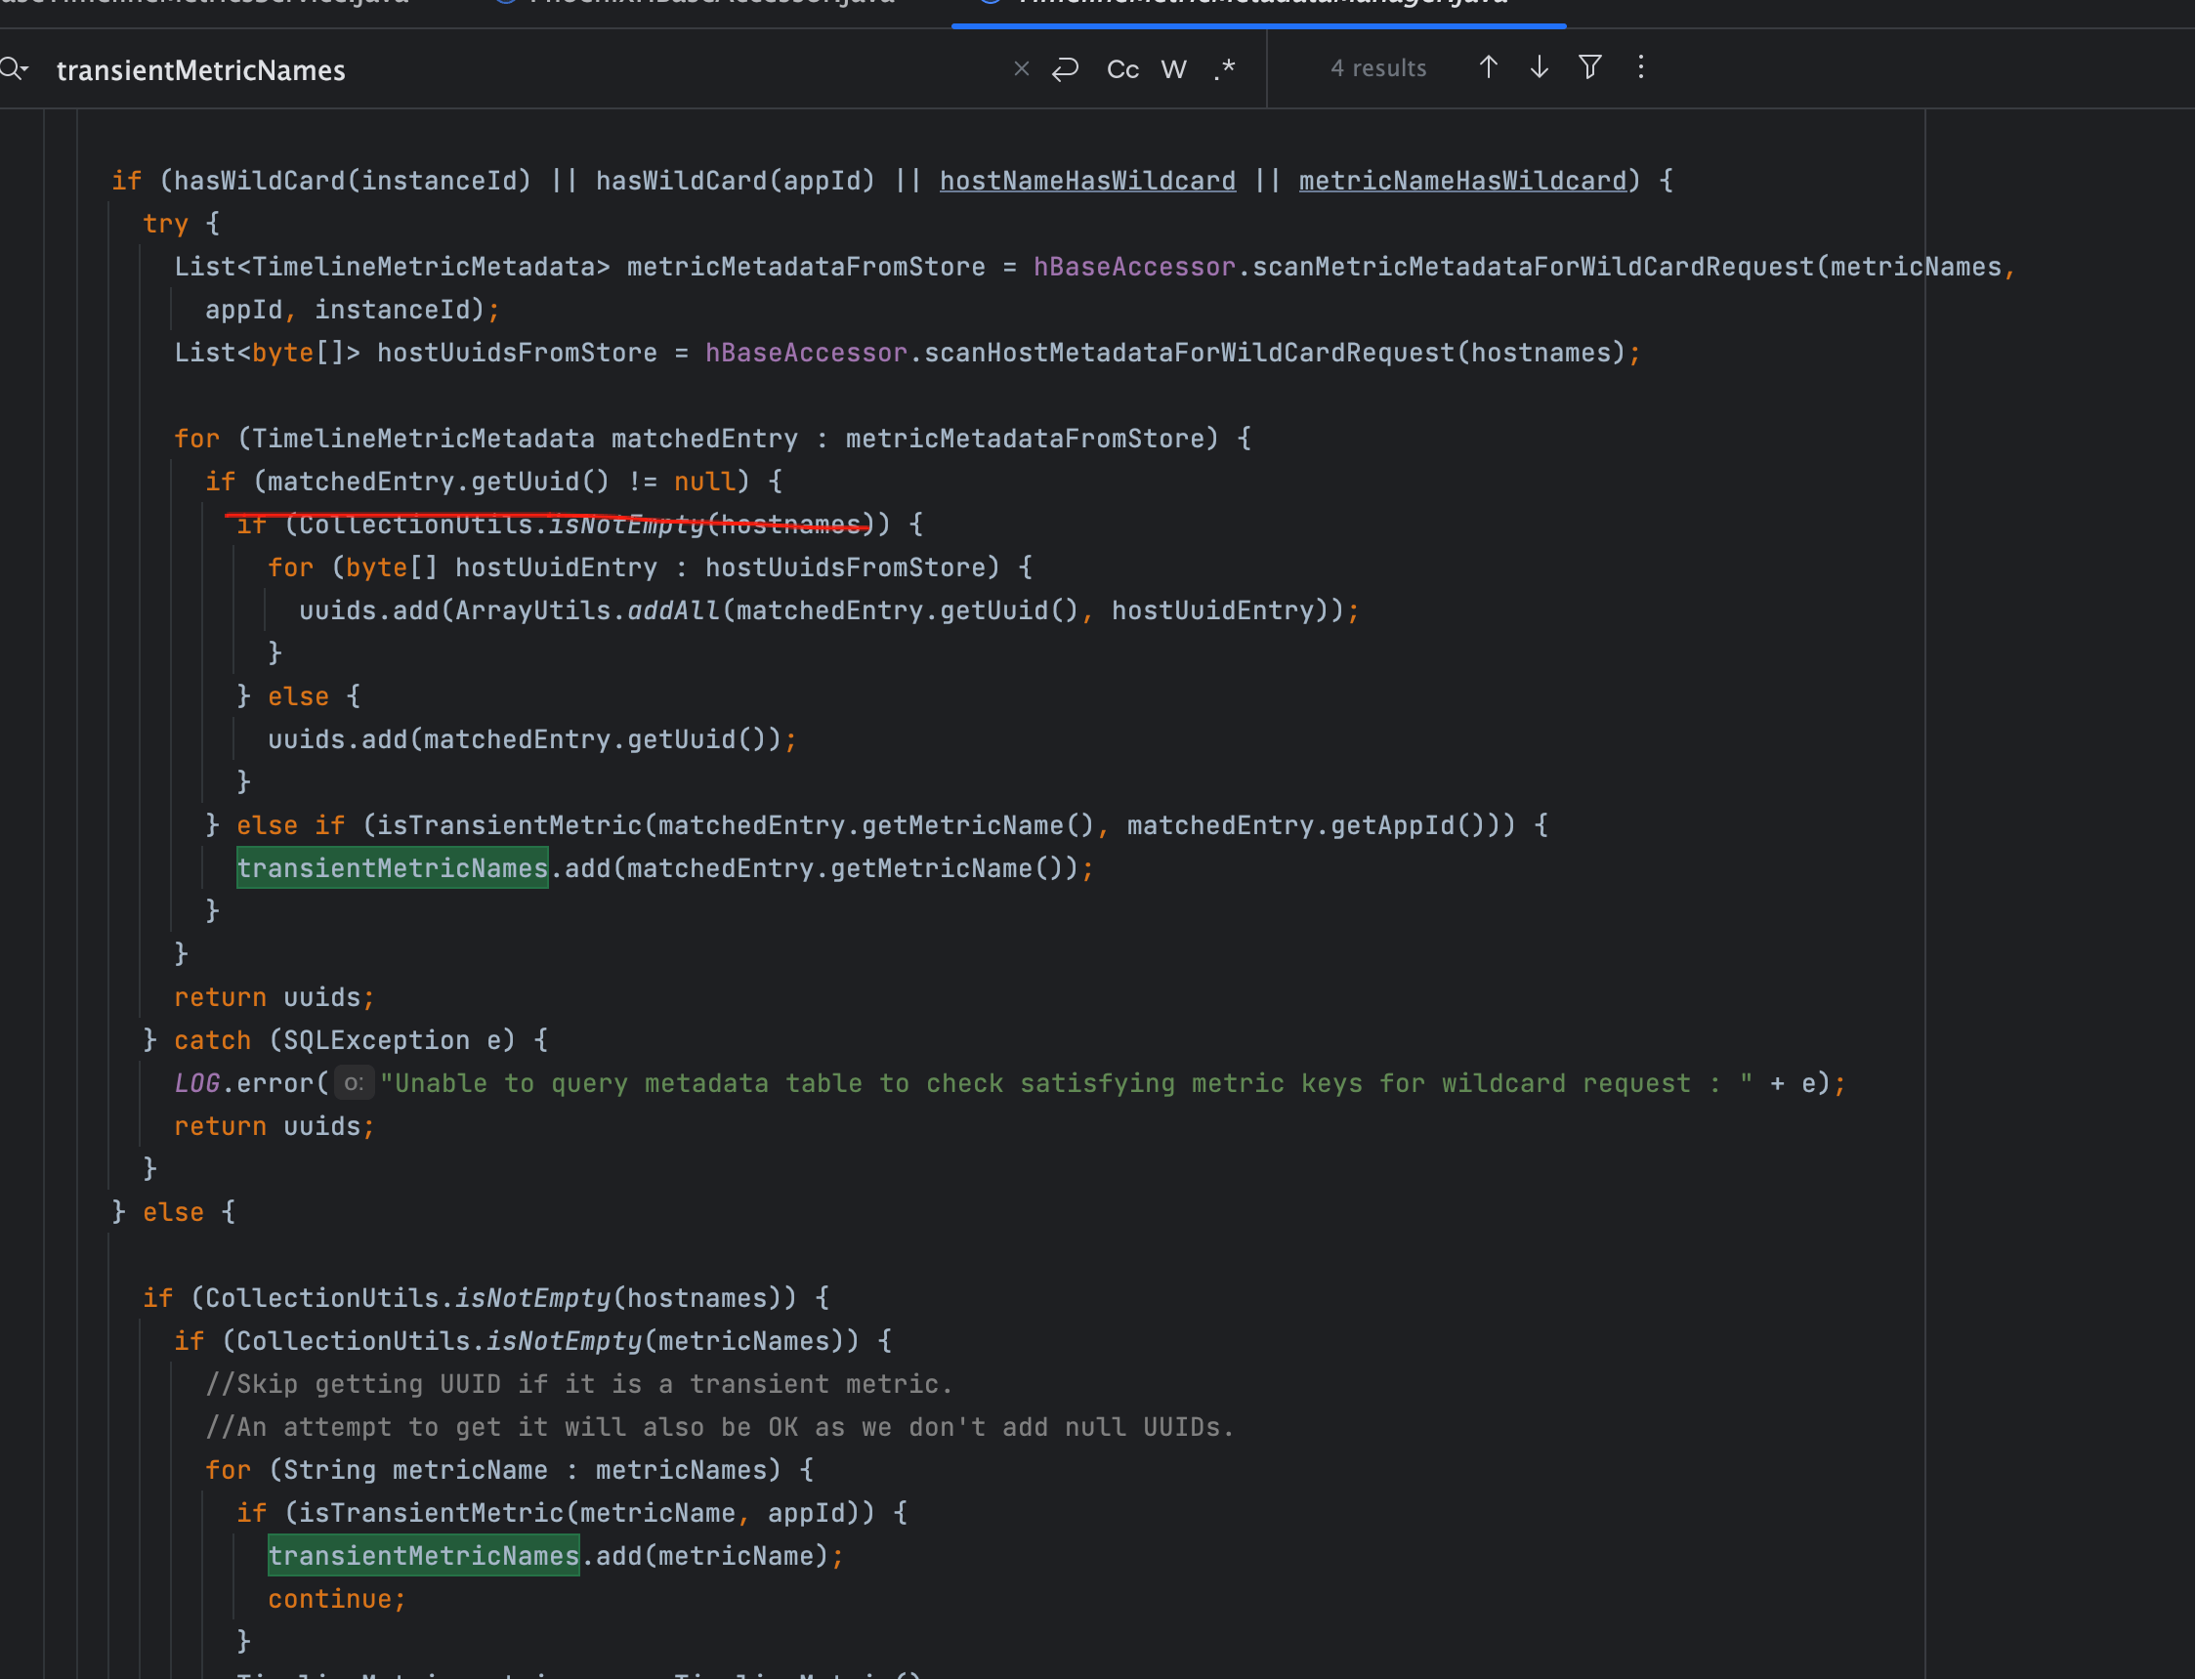2196x1680 pixels.
Task: Click the LOG identifier in error call
Action: click(x=196, y=1083)
